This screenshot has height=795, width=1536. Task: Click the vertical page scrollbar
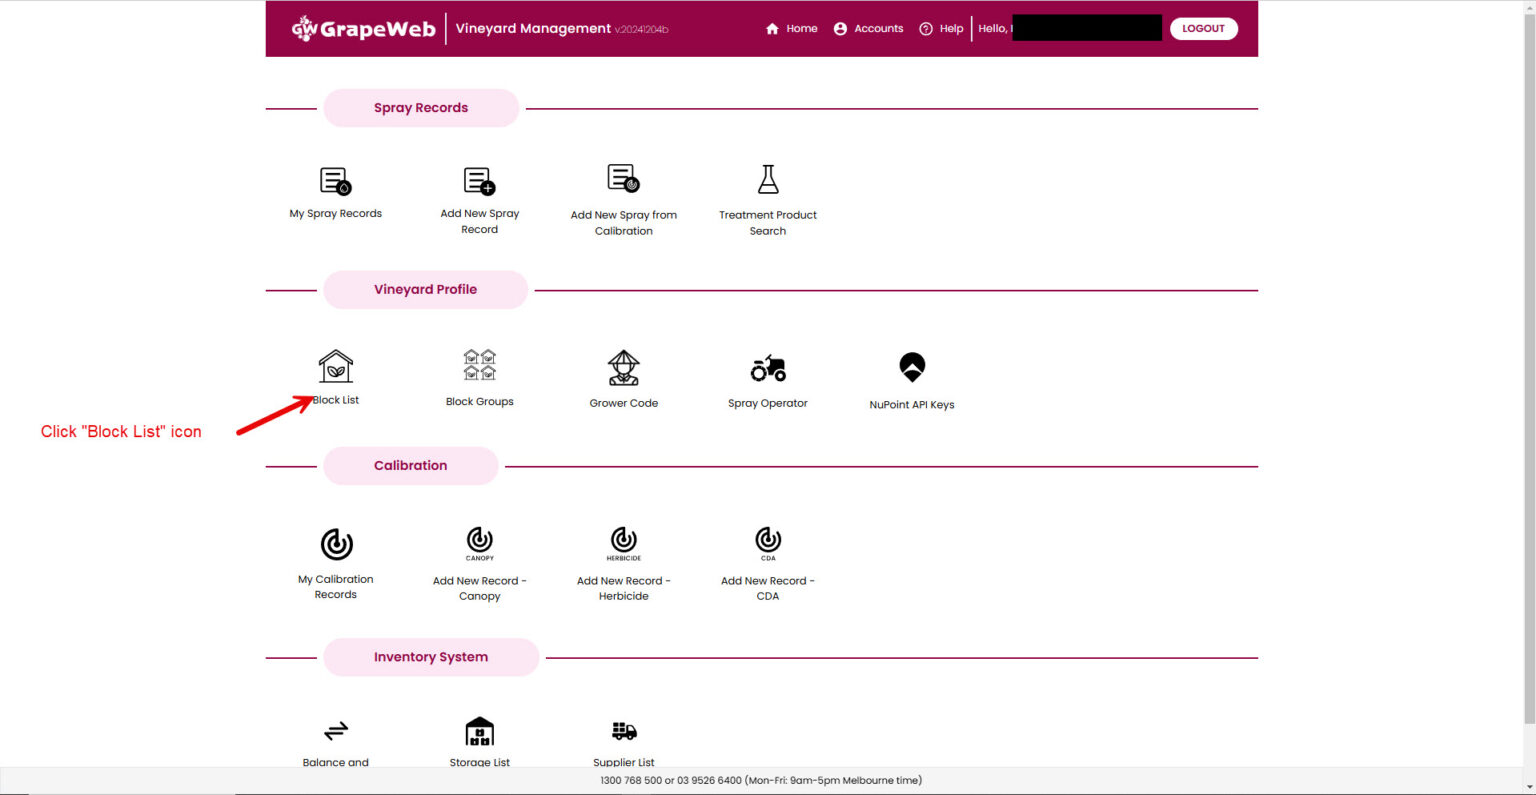coord(1528,367)
